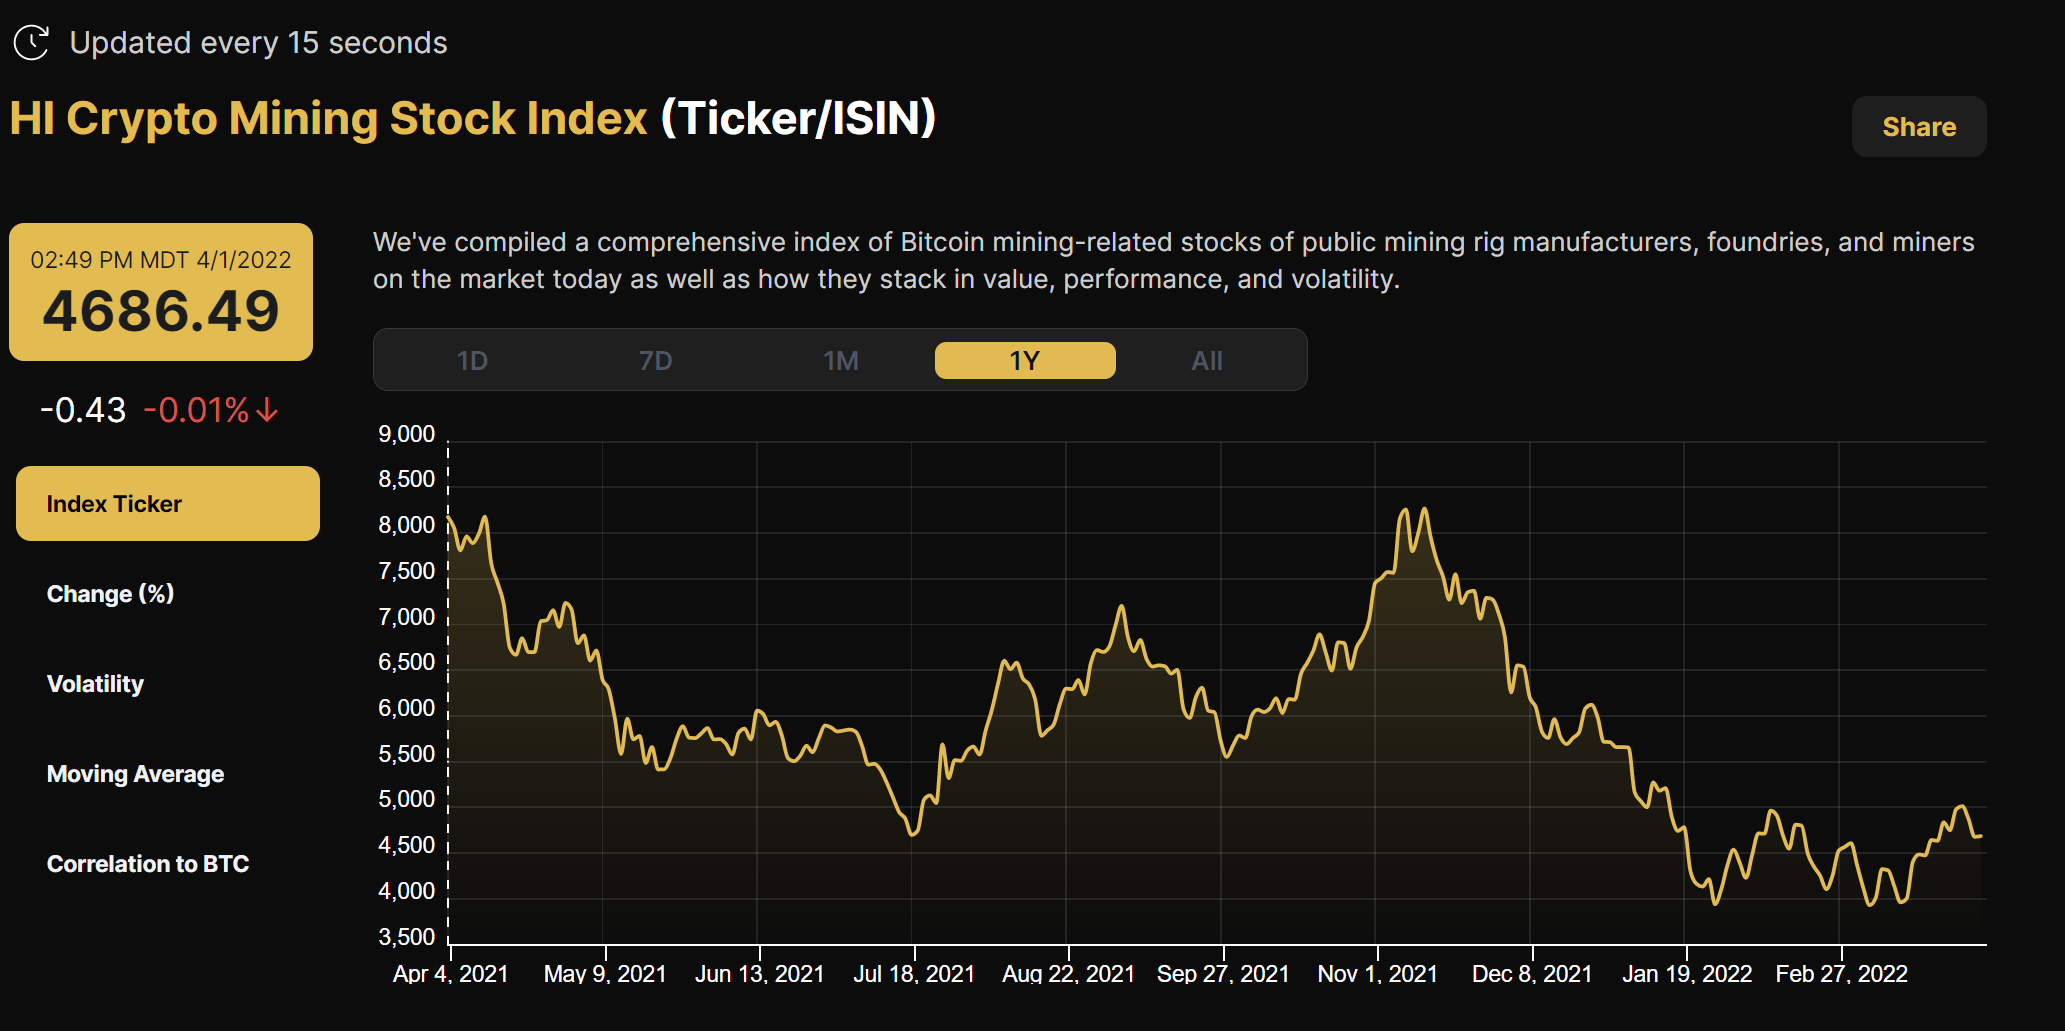The width and height of the screenshot is (2065, 1031).
Task: Click the May 9, 2021 axis label
Action: (605, 974)
